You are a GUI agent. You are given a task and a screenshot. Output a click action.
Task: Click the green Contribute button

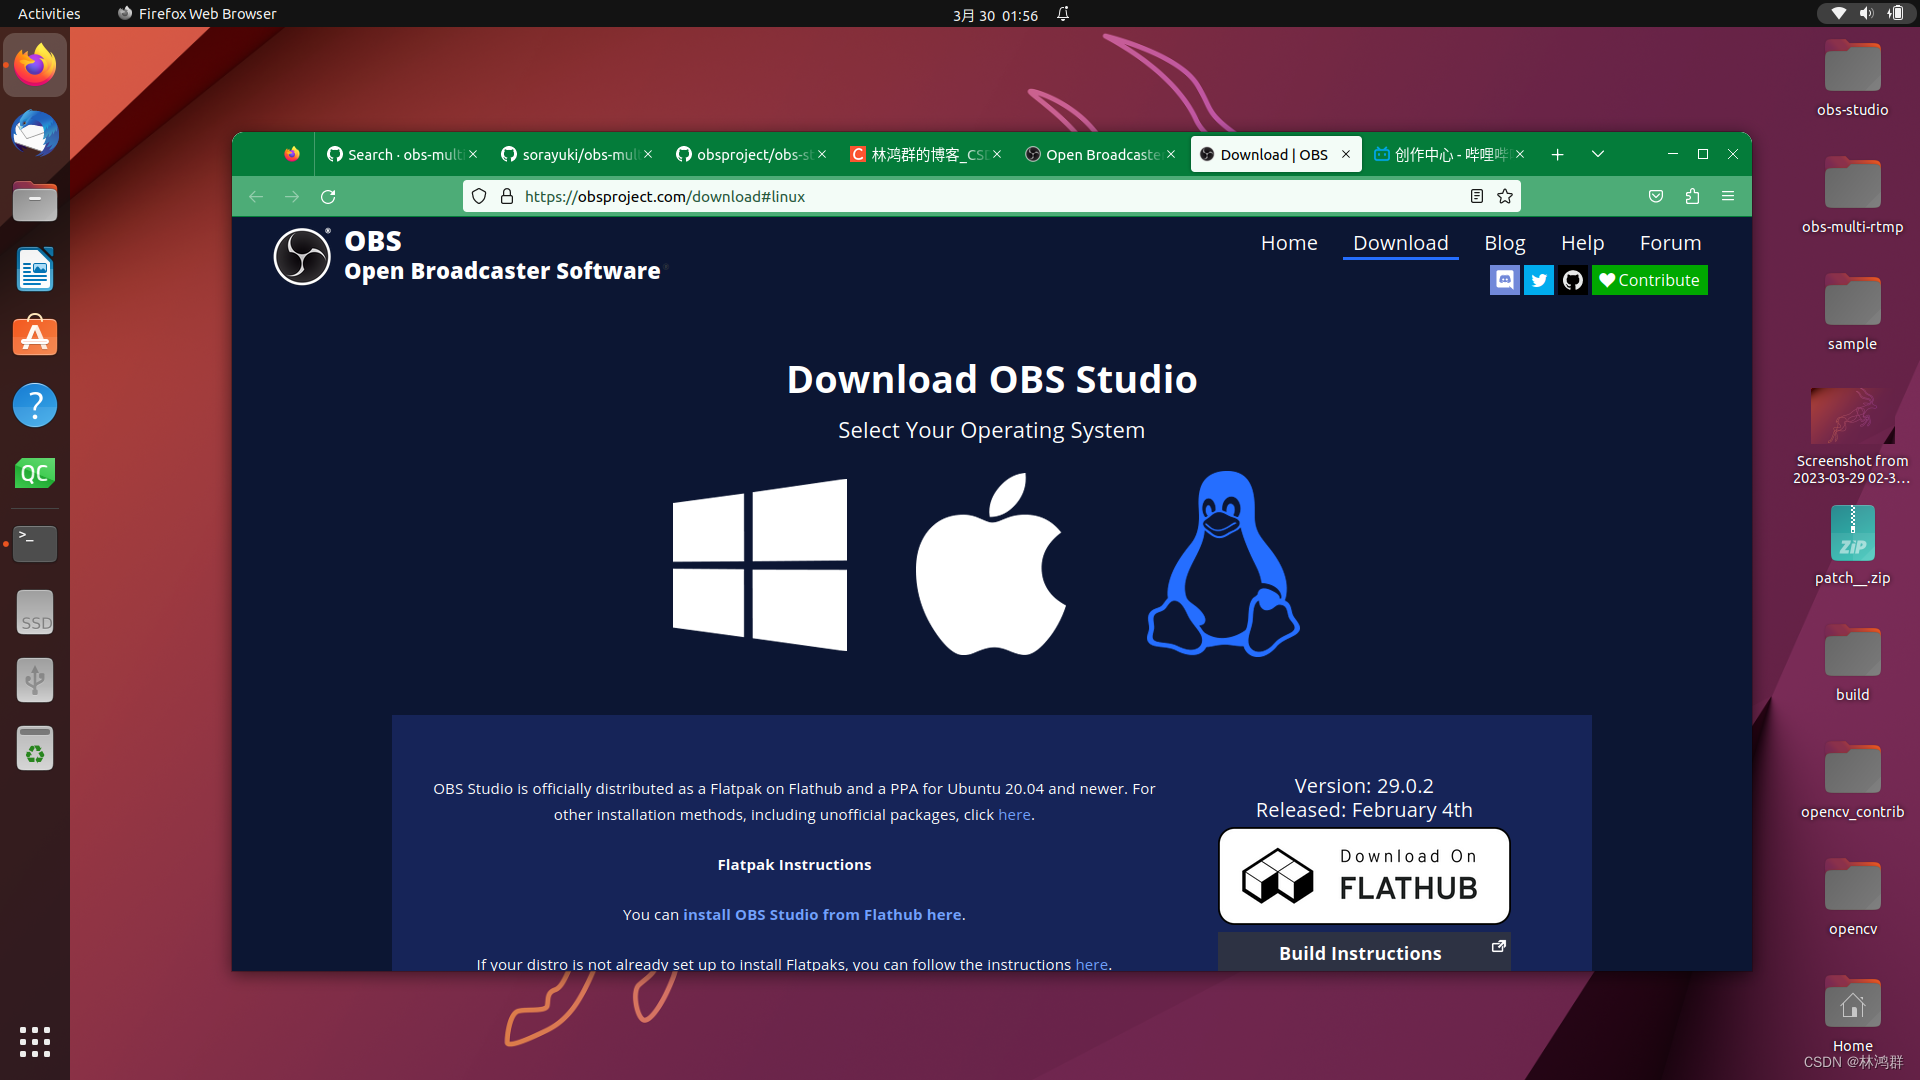pos(1649,280)
